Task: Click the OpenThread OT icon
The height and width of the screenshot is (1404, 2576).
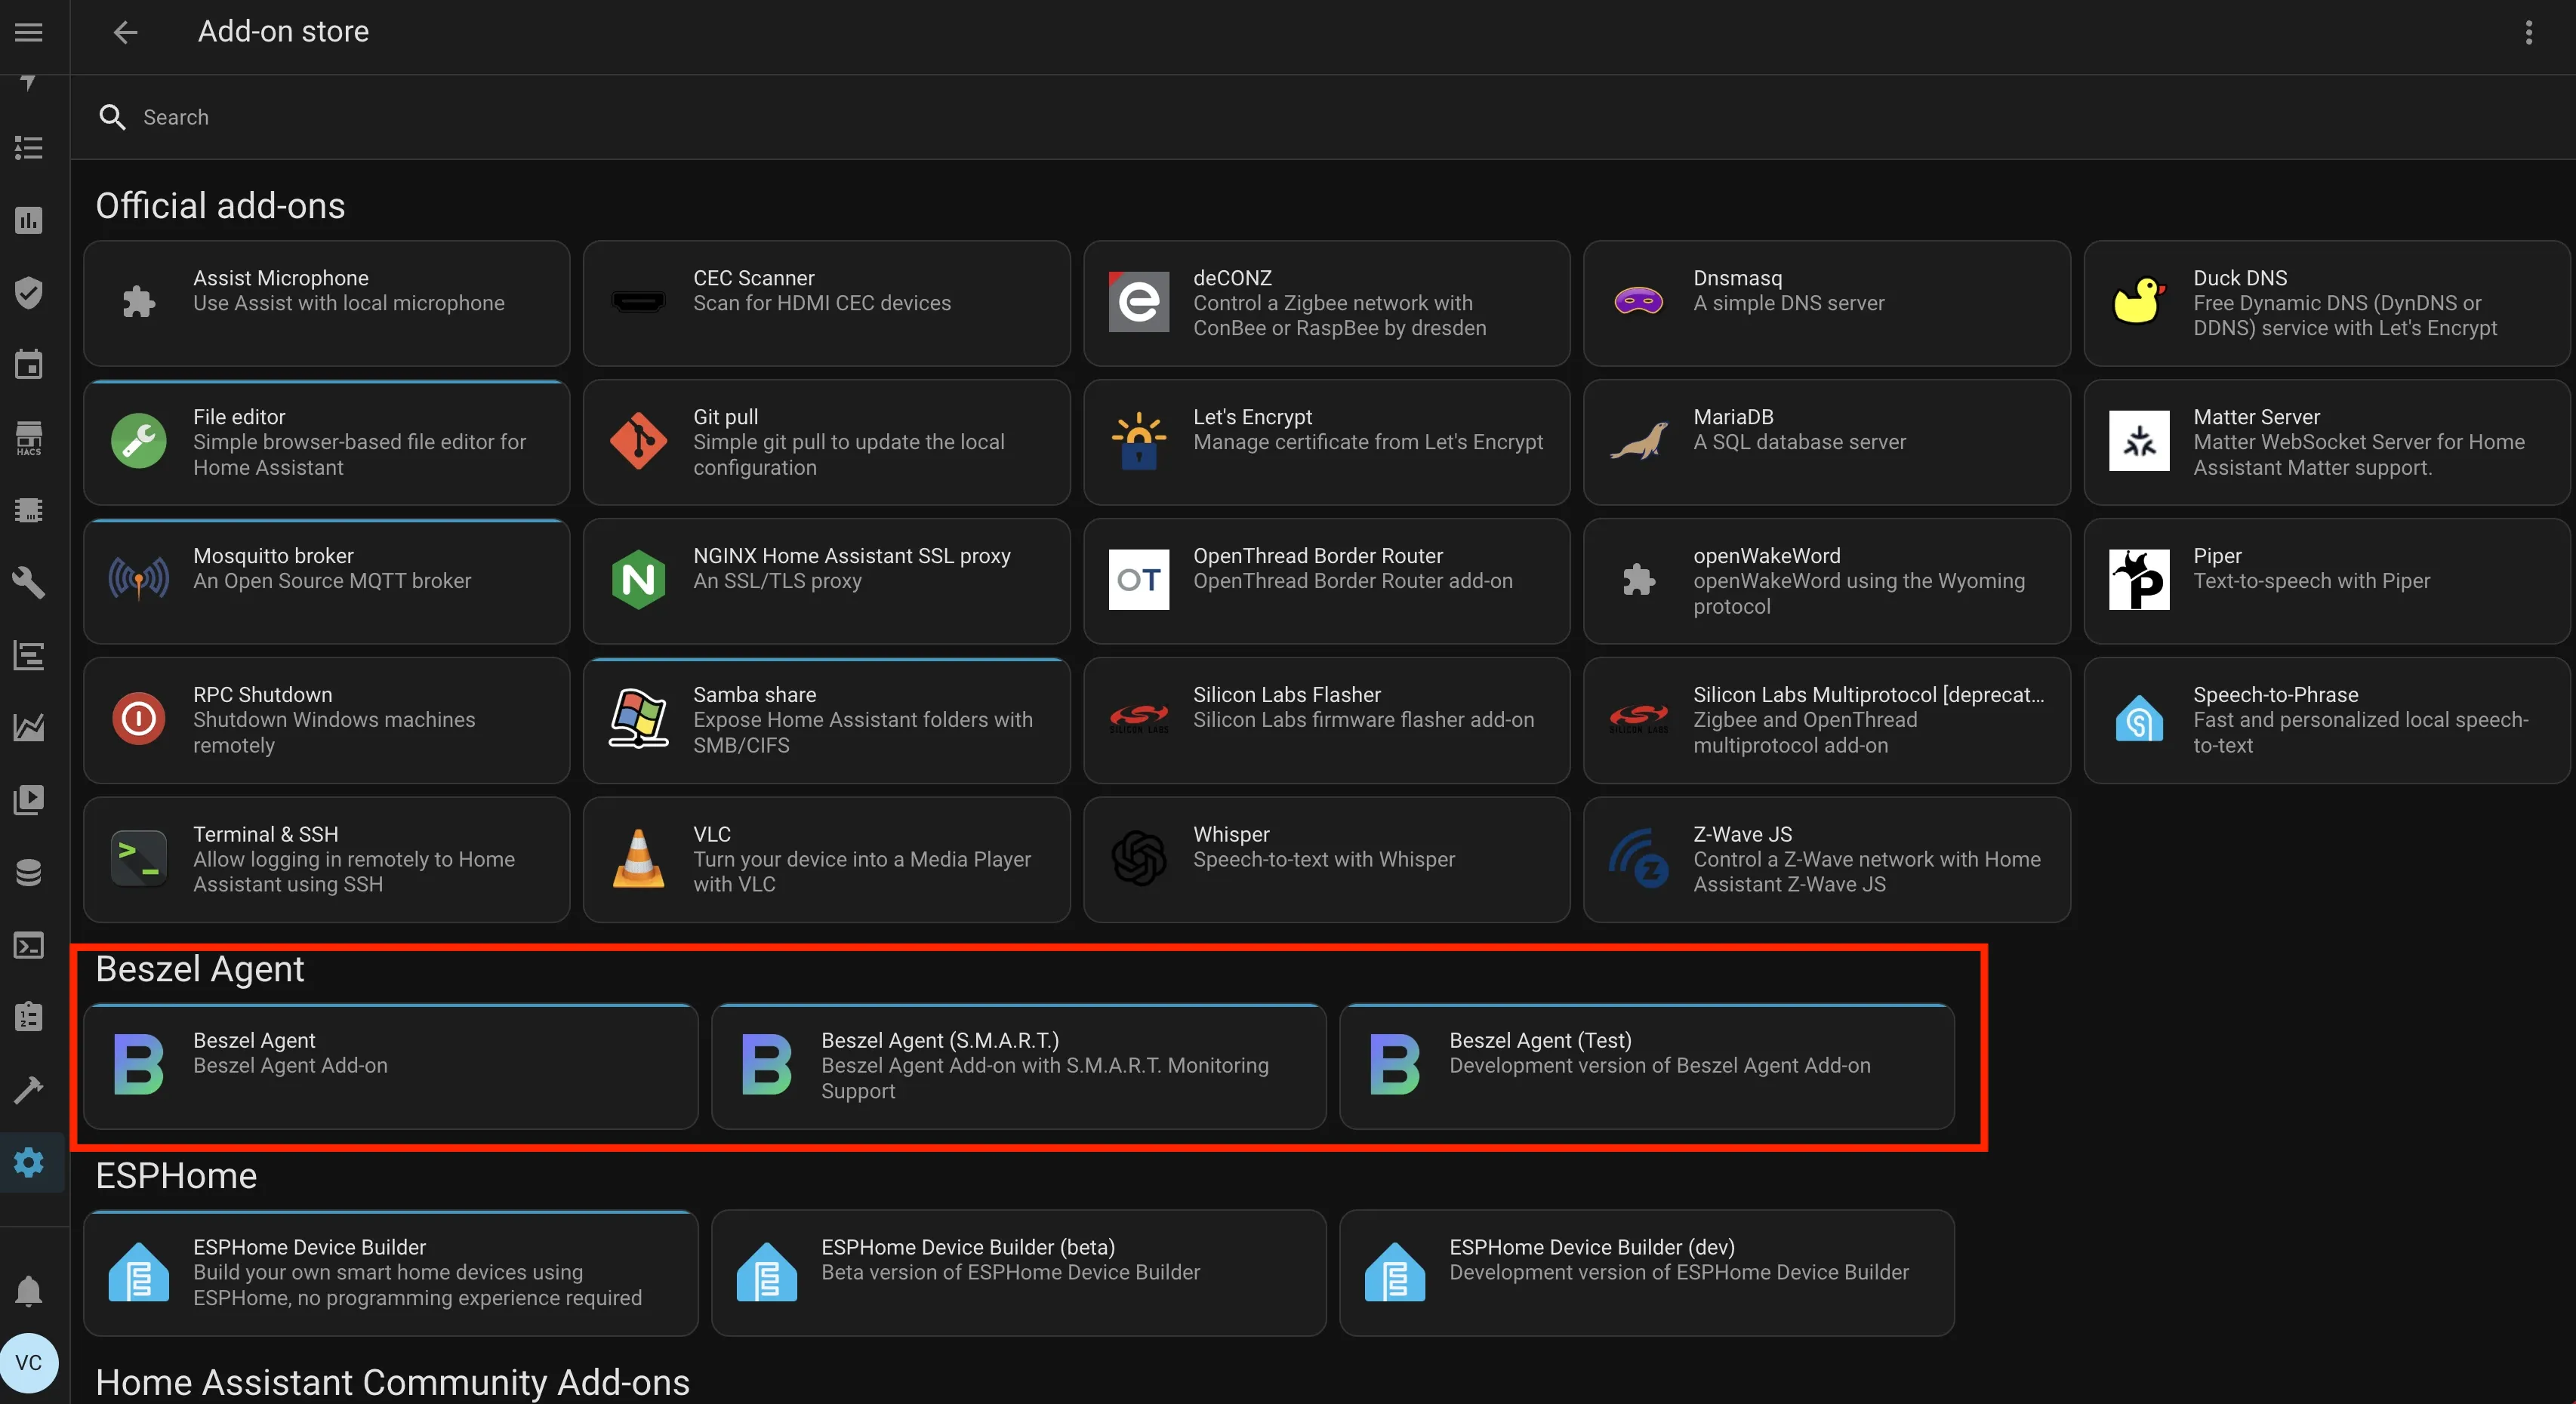Action: (x=1139, y=580)
